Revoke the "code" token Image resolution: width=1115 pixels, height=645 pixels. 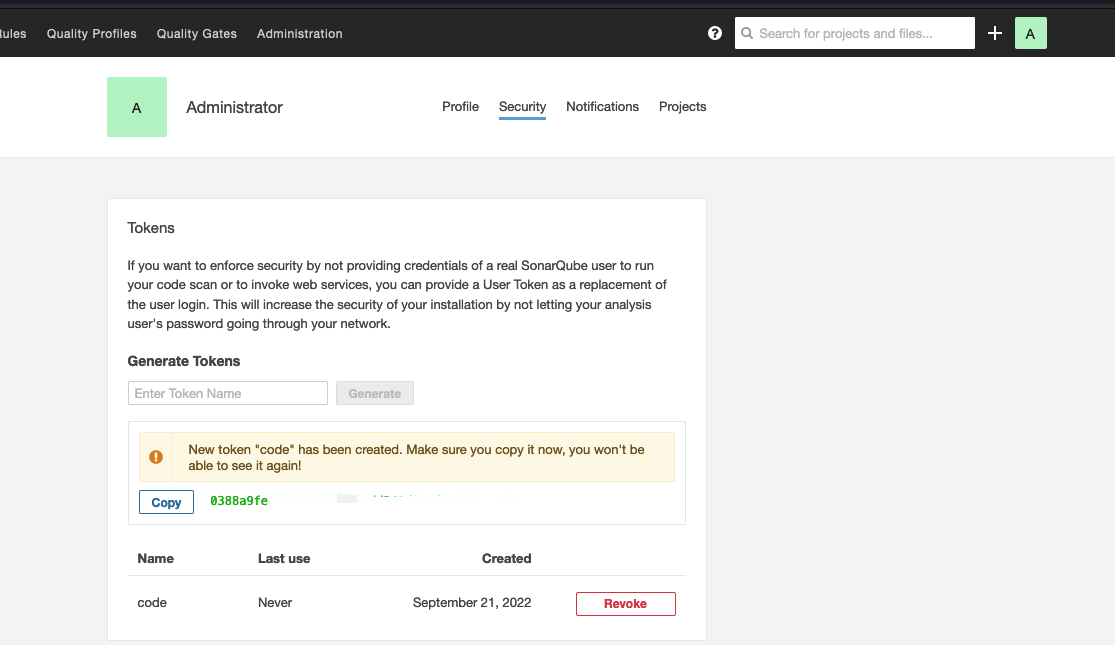pos(625,603)
